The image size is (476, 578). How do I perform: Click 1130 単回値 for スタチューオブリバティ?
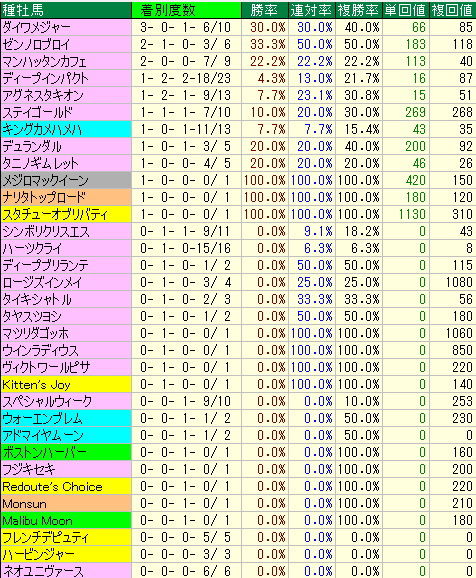412,214
